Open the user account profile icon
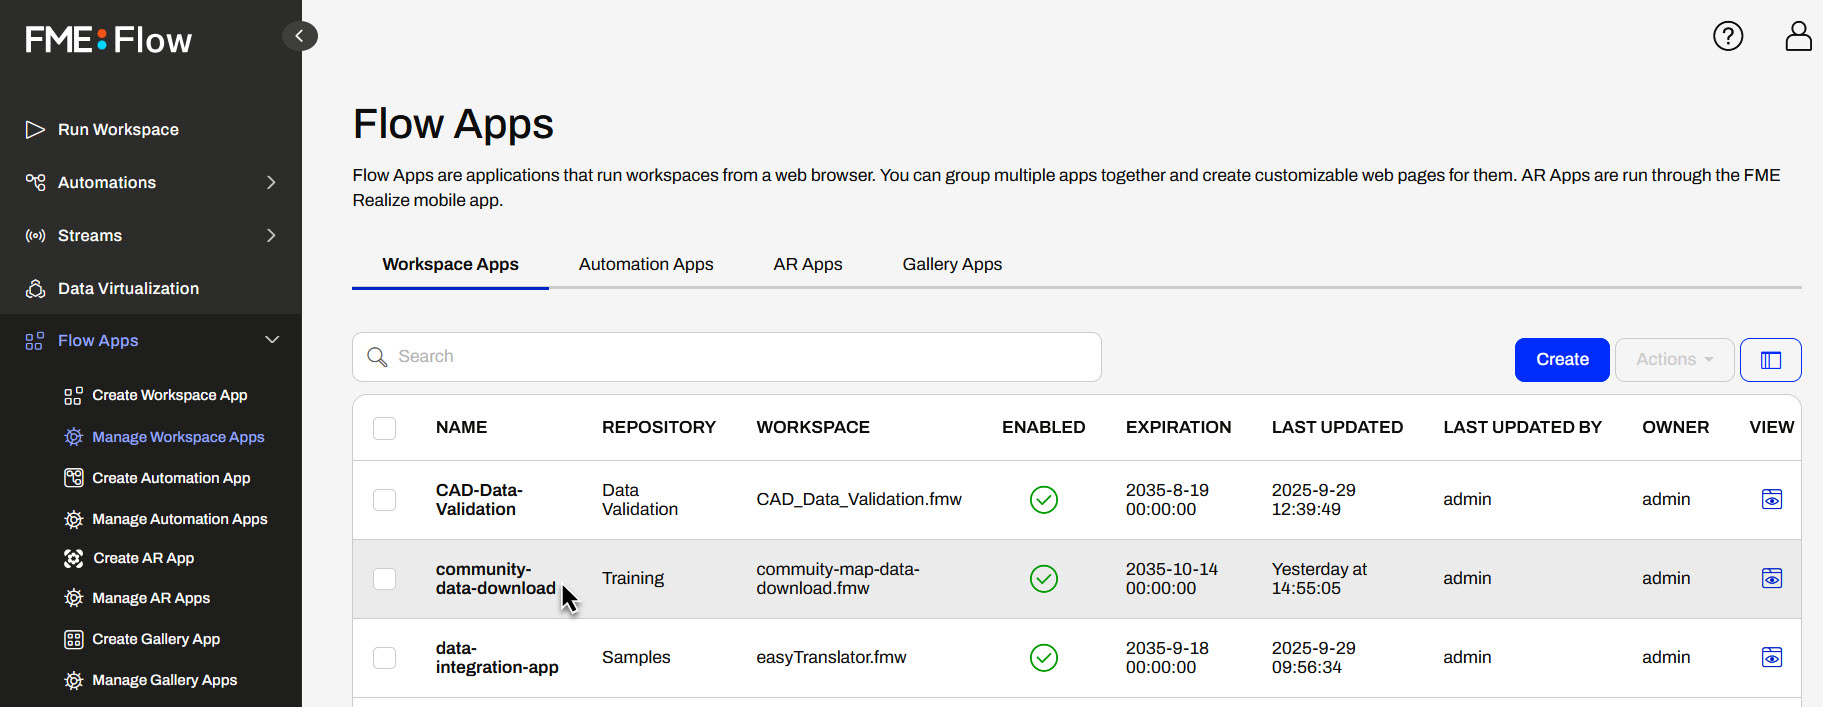Screen dimensions: 1823x707 (1798, 36)
